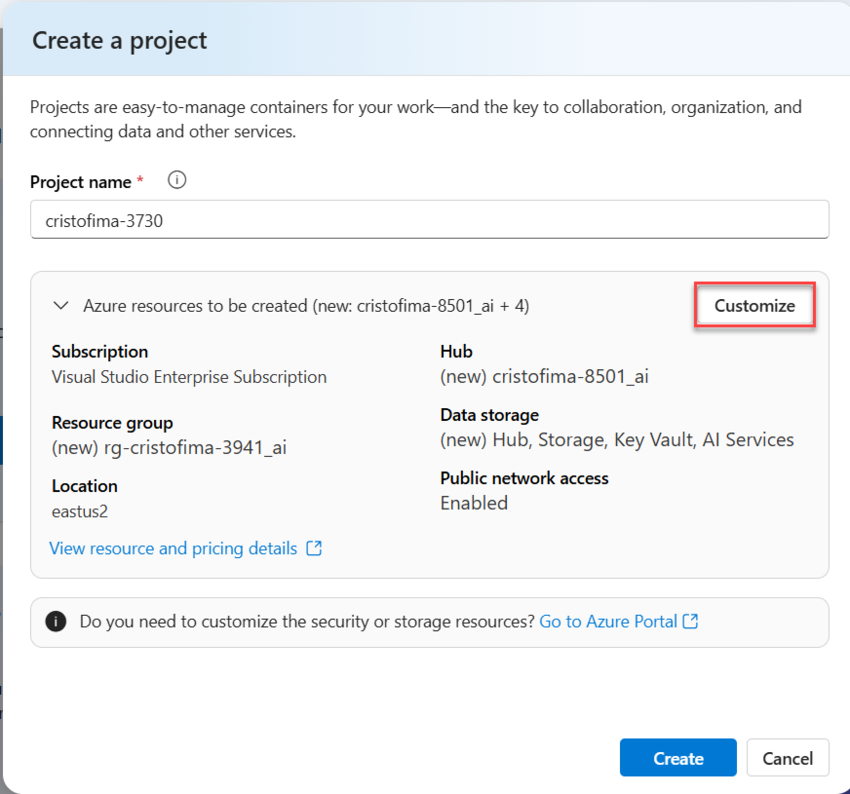
Task: Toggle the expander for cristofima-8501_ai resources summary
Action: [62, 305]
